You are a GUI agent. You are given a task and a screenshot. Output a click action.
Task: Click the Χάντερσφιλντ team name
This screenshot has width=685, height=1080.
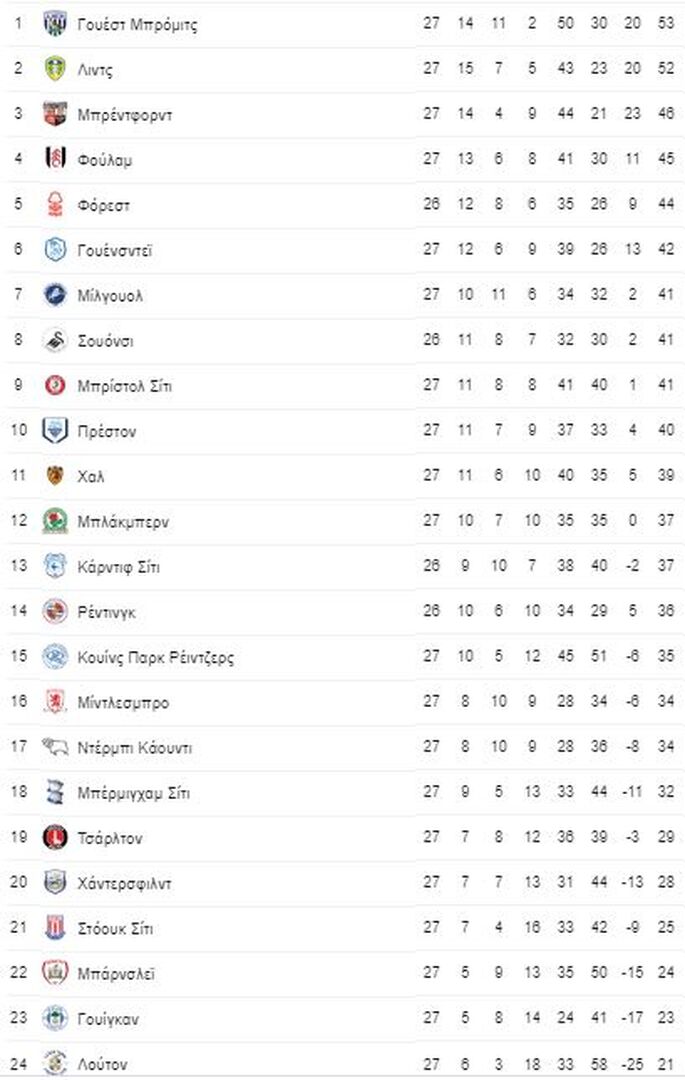click(124, 884)
